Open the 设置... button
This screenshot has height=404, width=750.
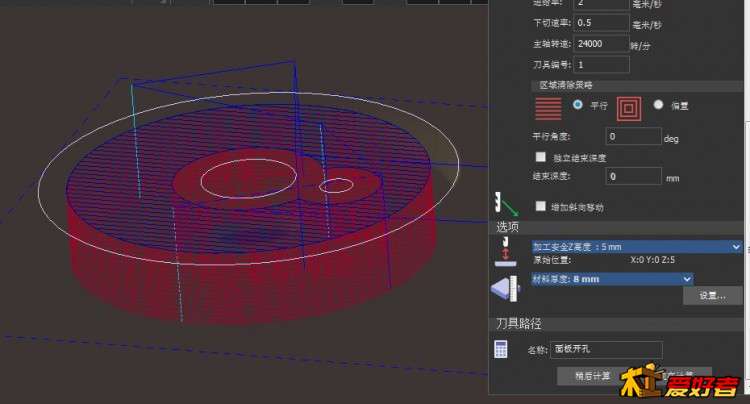(x=713, y=296)
